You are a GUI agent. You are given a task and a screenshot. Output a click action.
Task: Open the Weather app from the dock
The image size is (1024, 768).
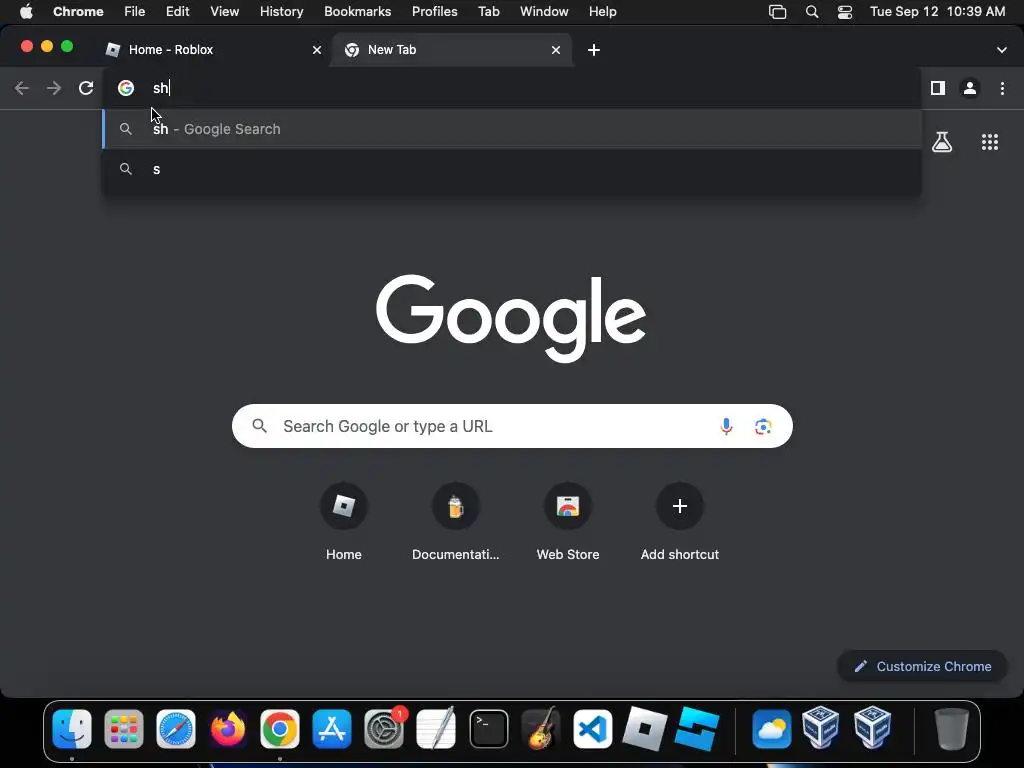(x=771, y=729)
